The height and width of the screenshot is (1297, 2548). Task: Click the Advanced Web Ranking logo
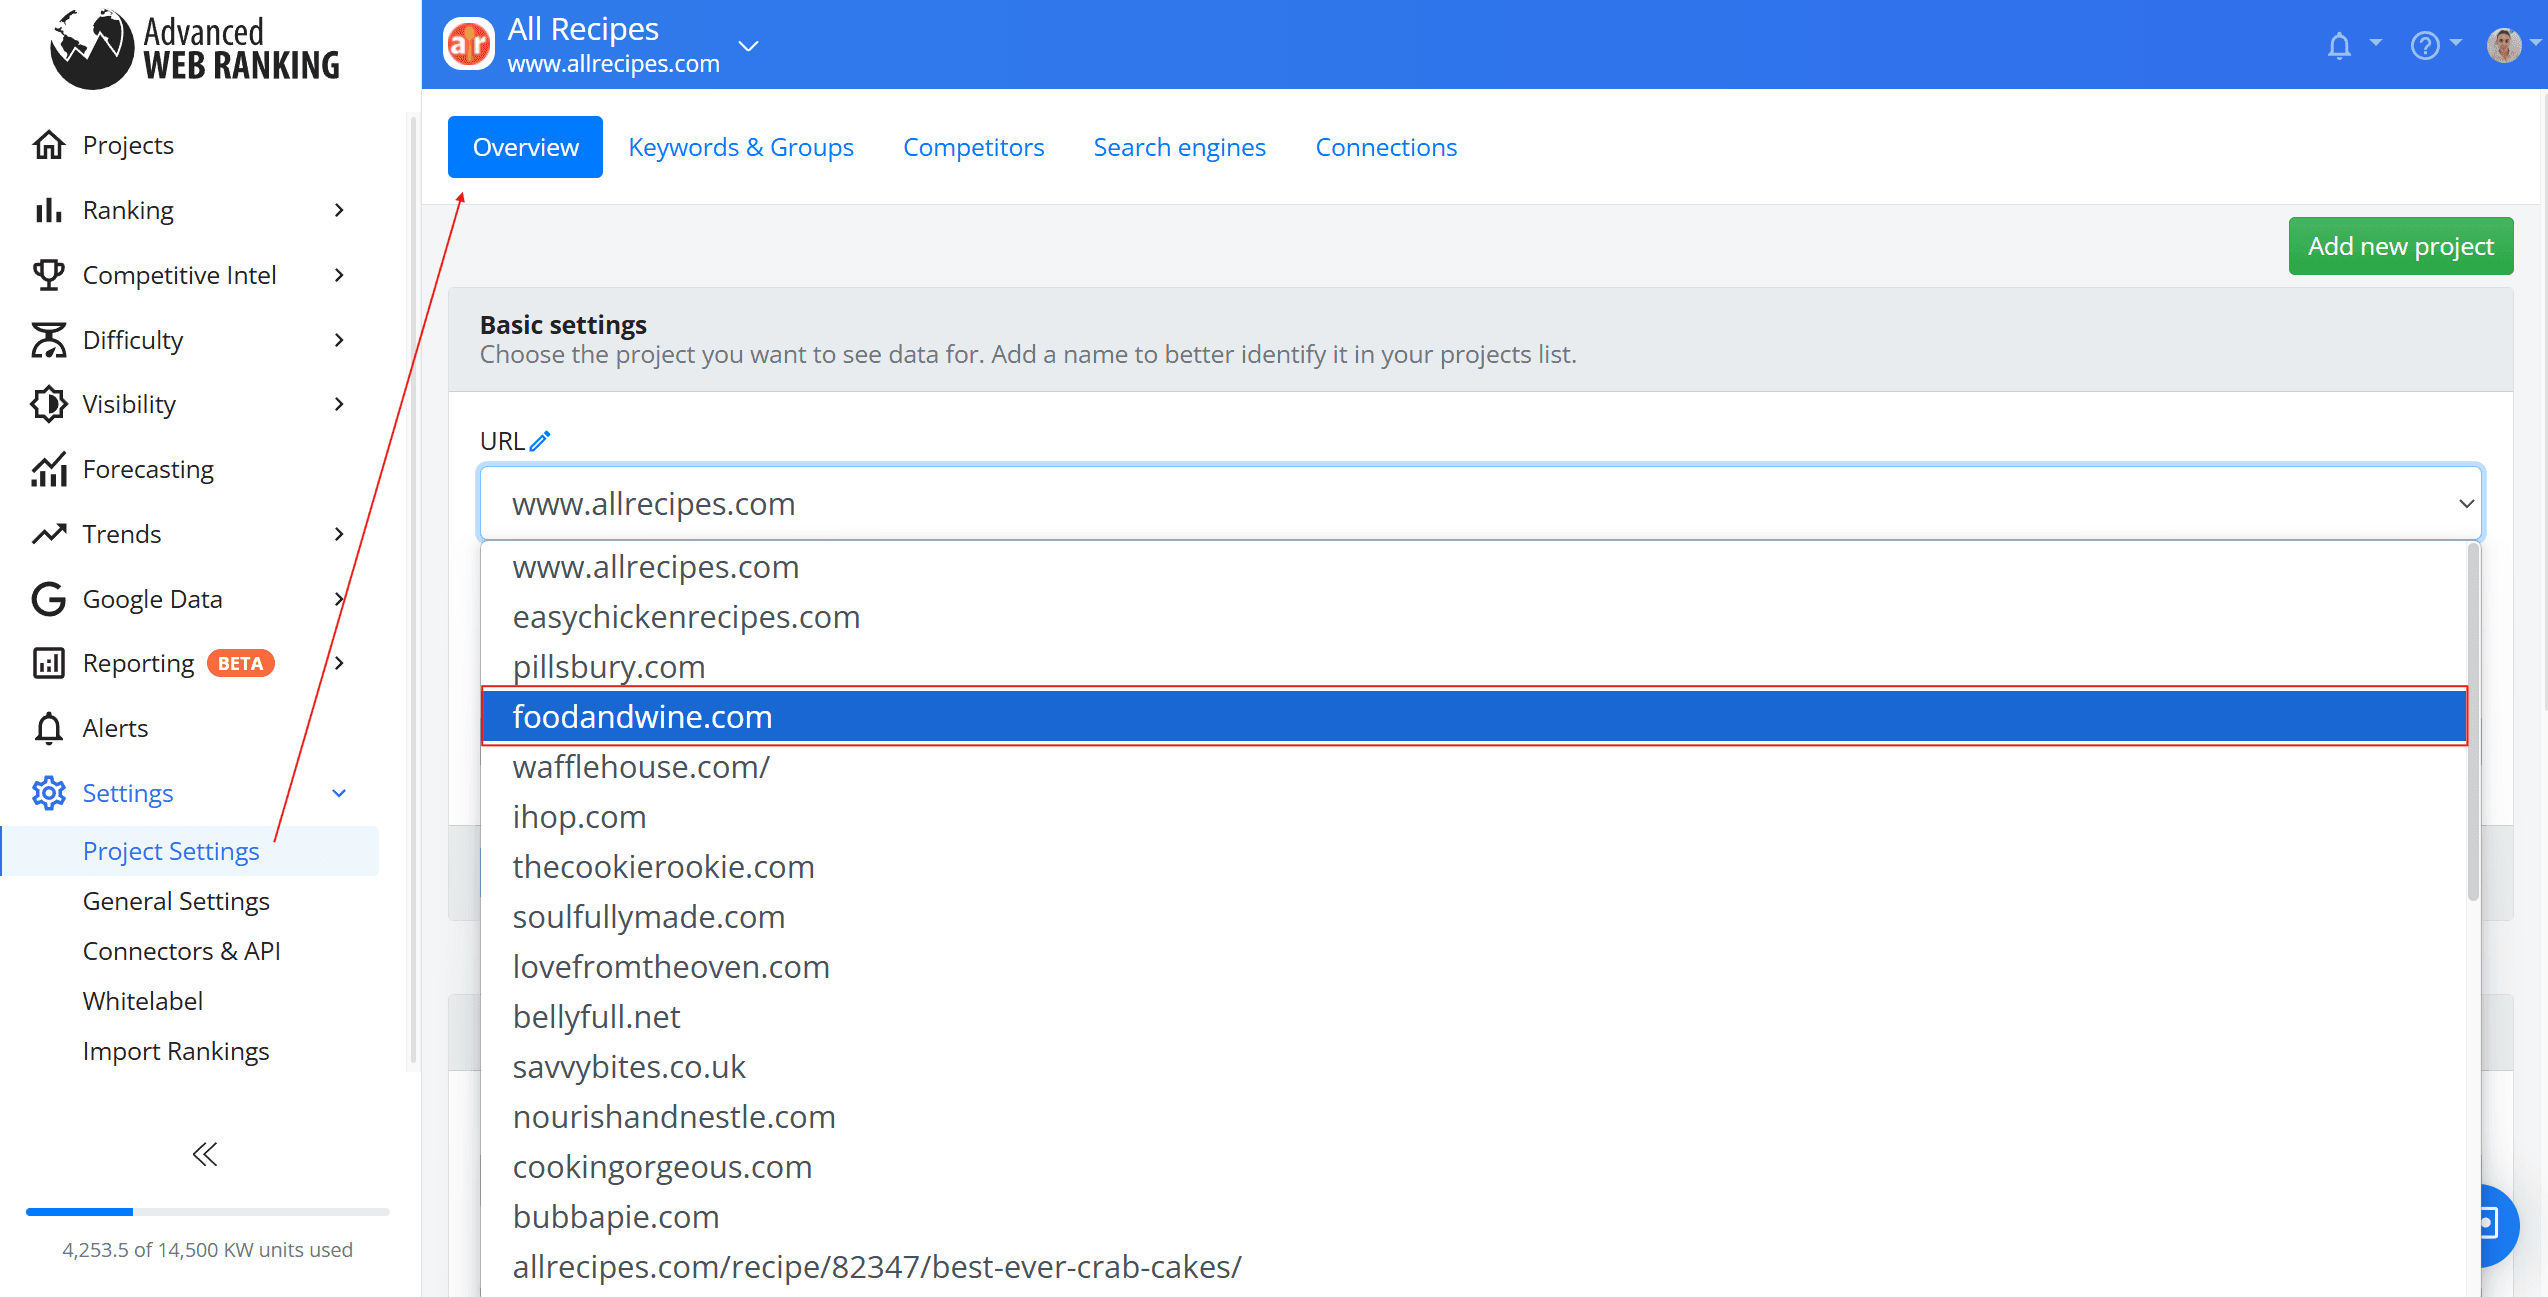tap(195, 48)
